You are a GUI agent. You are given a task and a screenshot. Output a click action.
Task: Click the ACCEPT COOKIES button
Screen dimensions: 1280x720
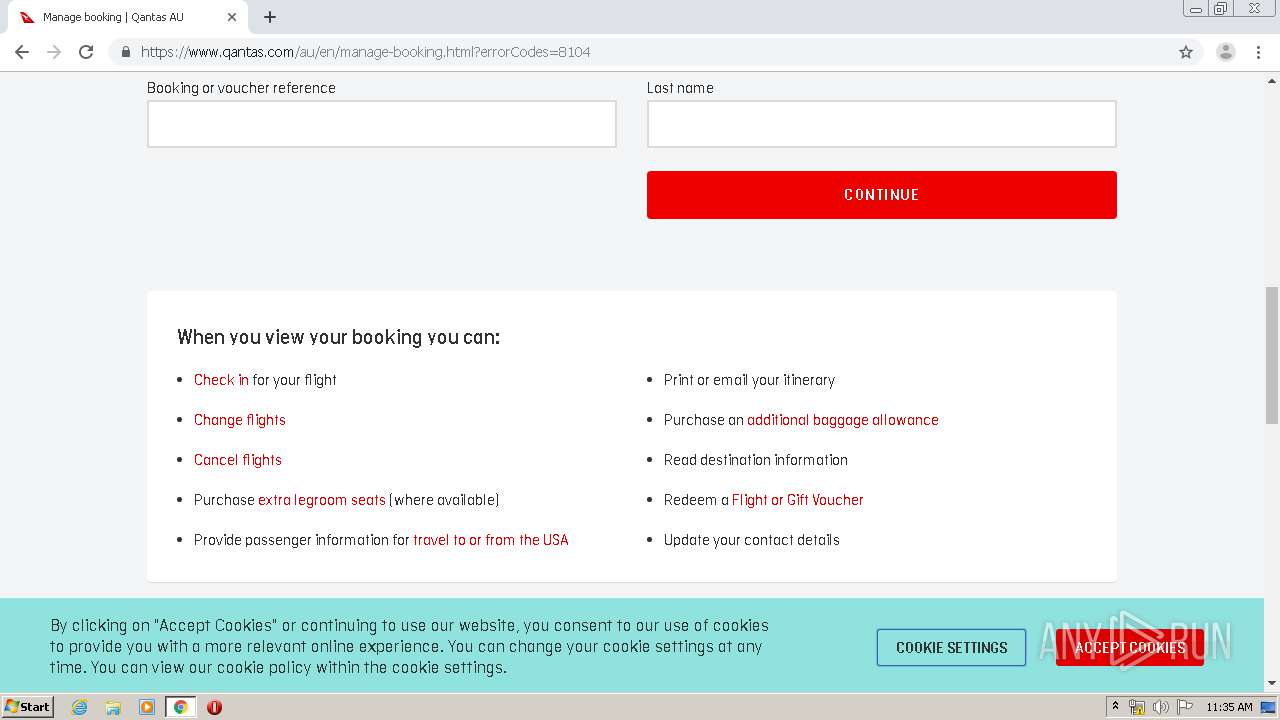tap(1130, 648)
